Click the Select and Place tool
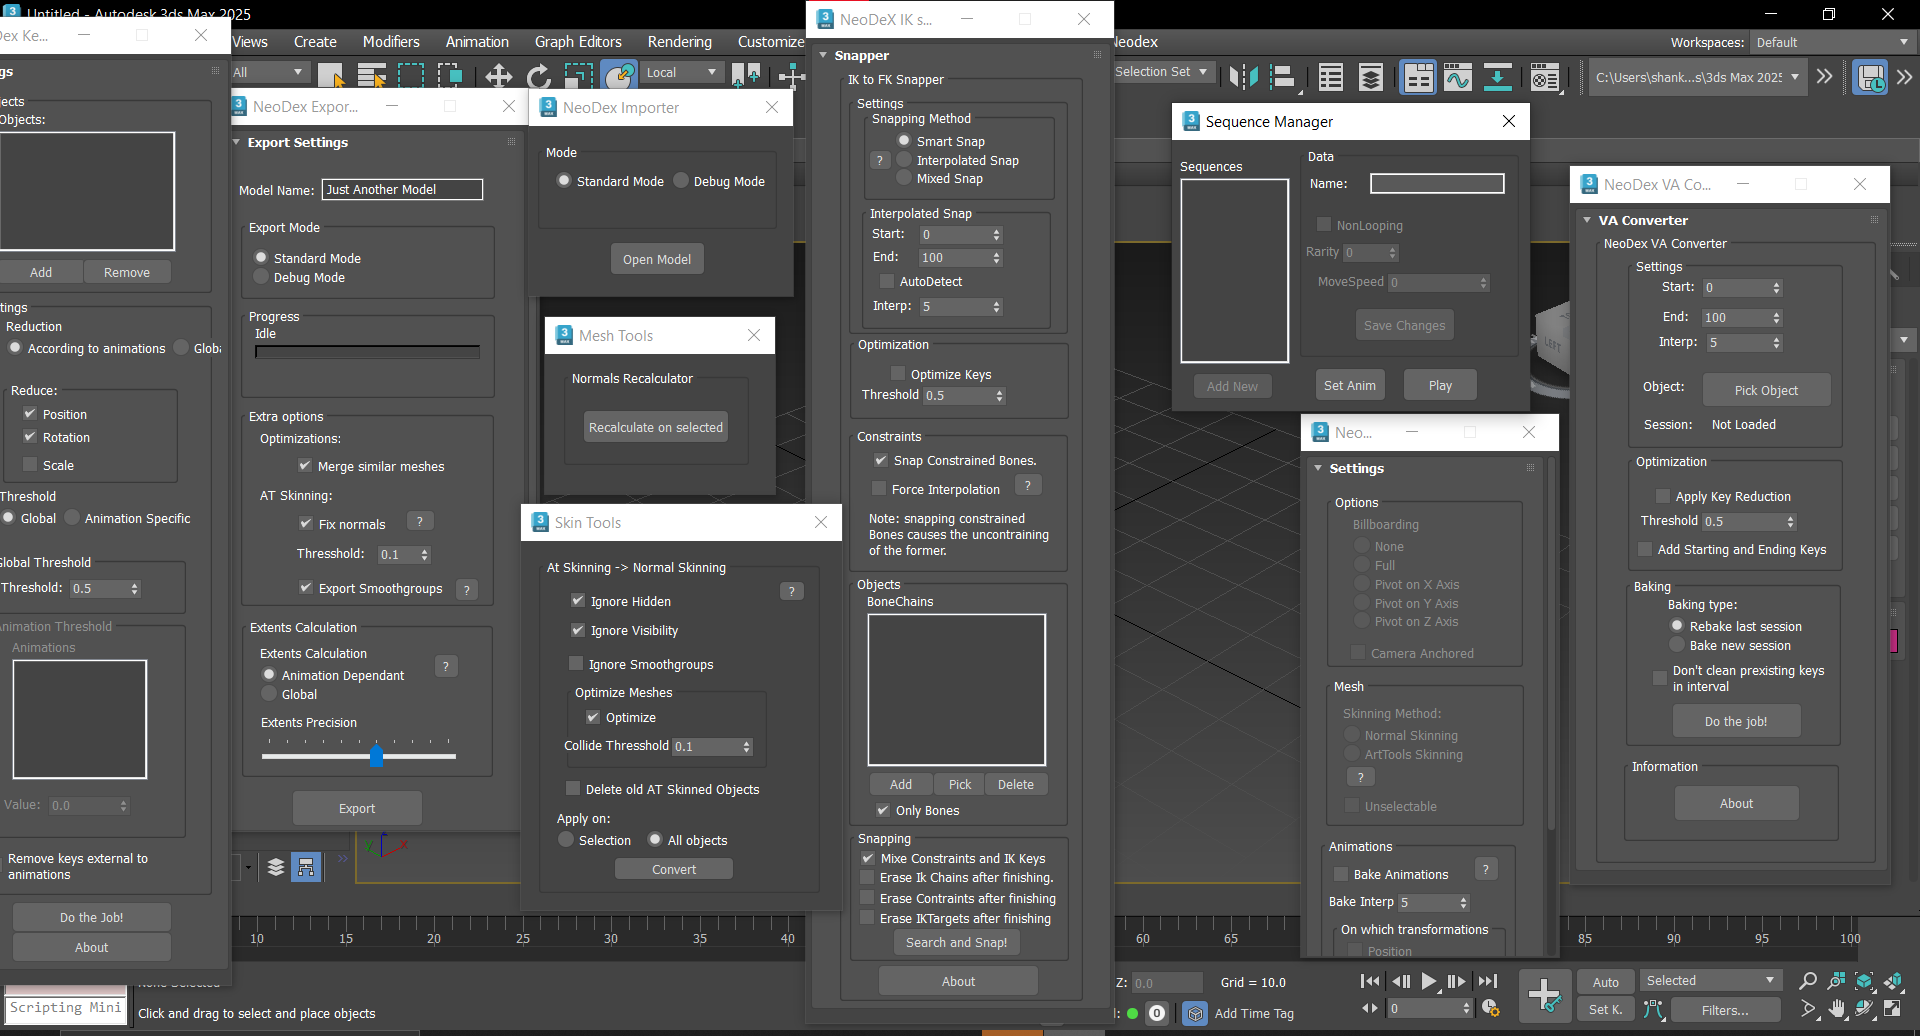The image size is (1920, 1036). (619, 76)
